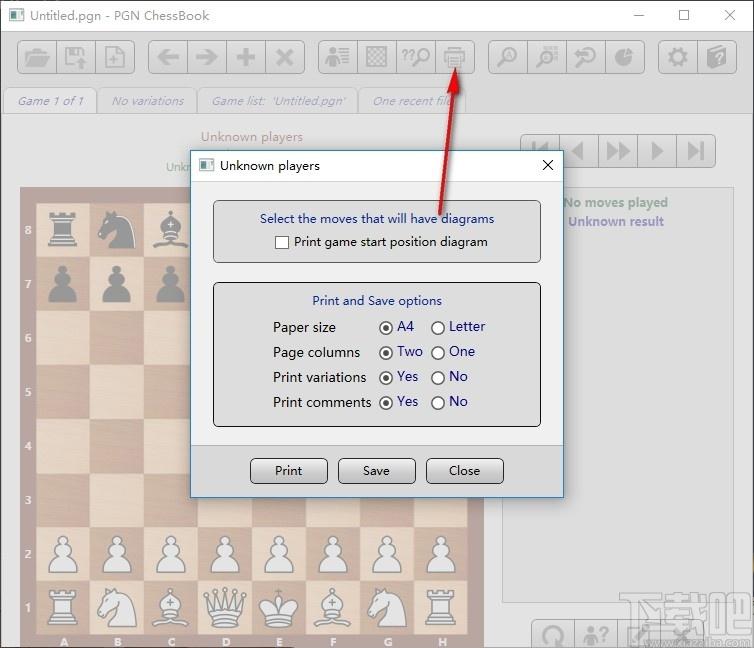
Task: Switch to the 'No variations' tab
Action: 148,101
